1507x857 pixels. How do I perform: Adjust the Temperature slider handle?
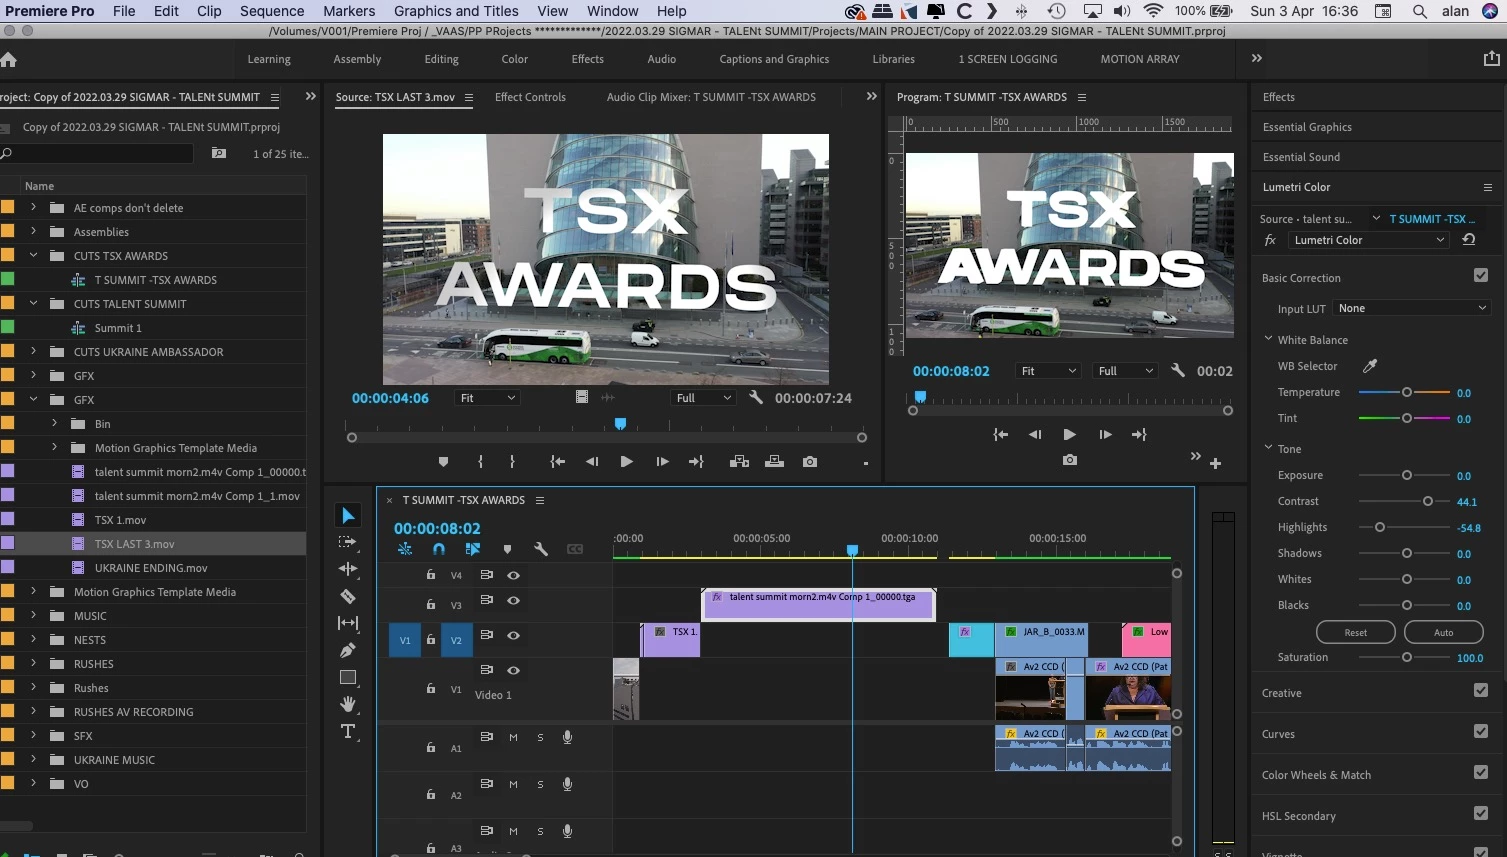coord(1407,392)
